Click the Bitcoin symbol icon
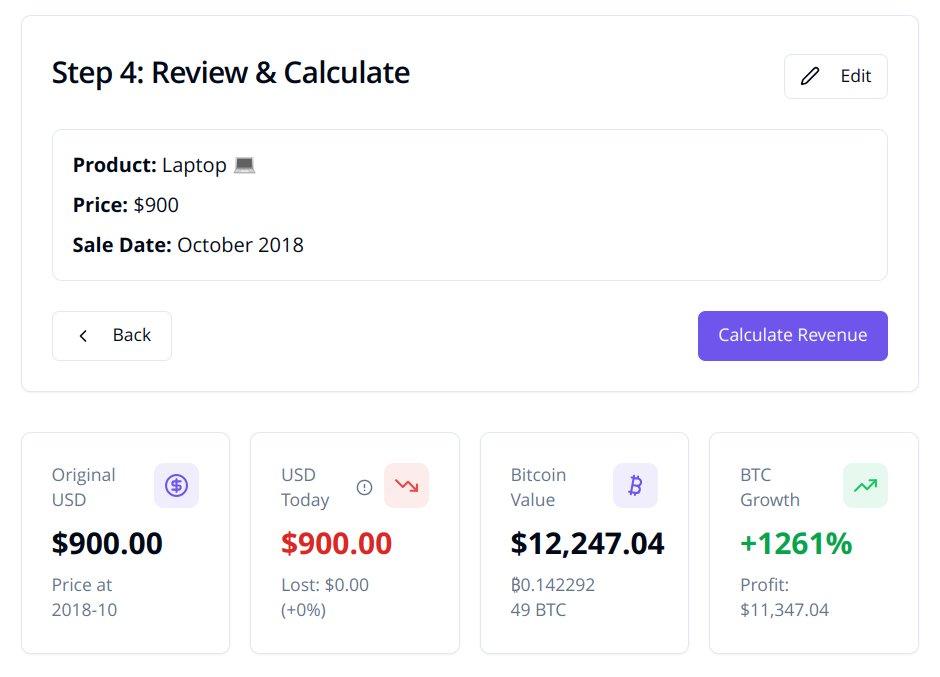940x677 pixels. click(x=635, y=486)
